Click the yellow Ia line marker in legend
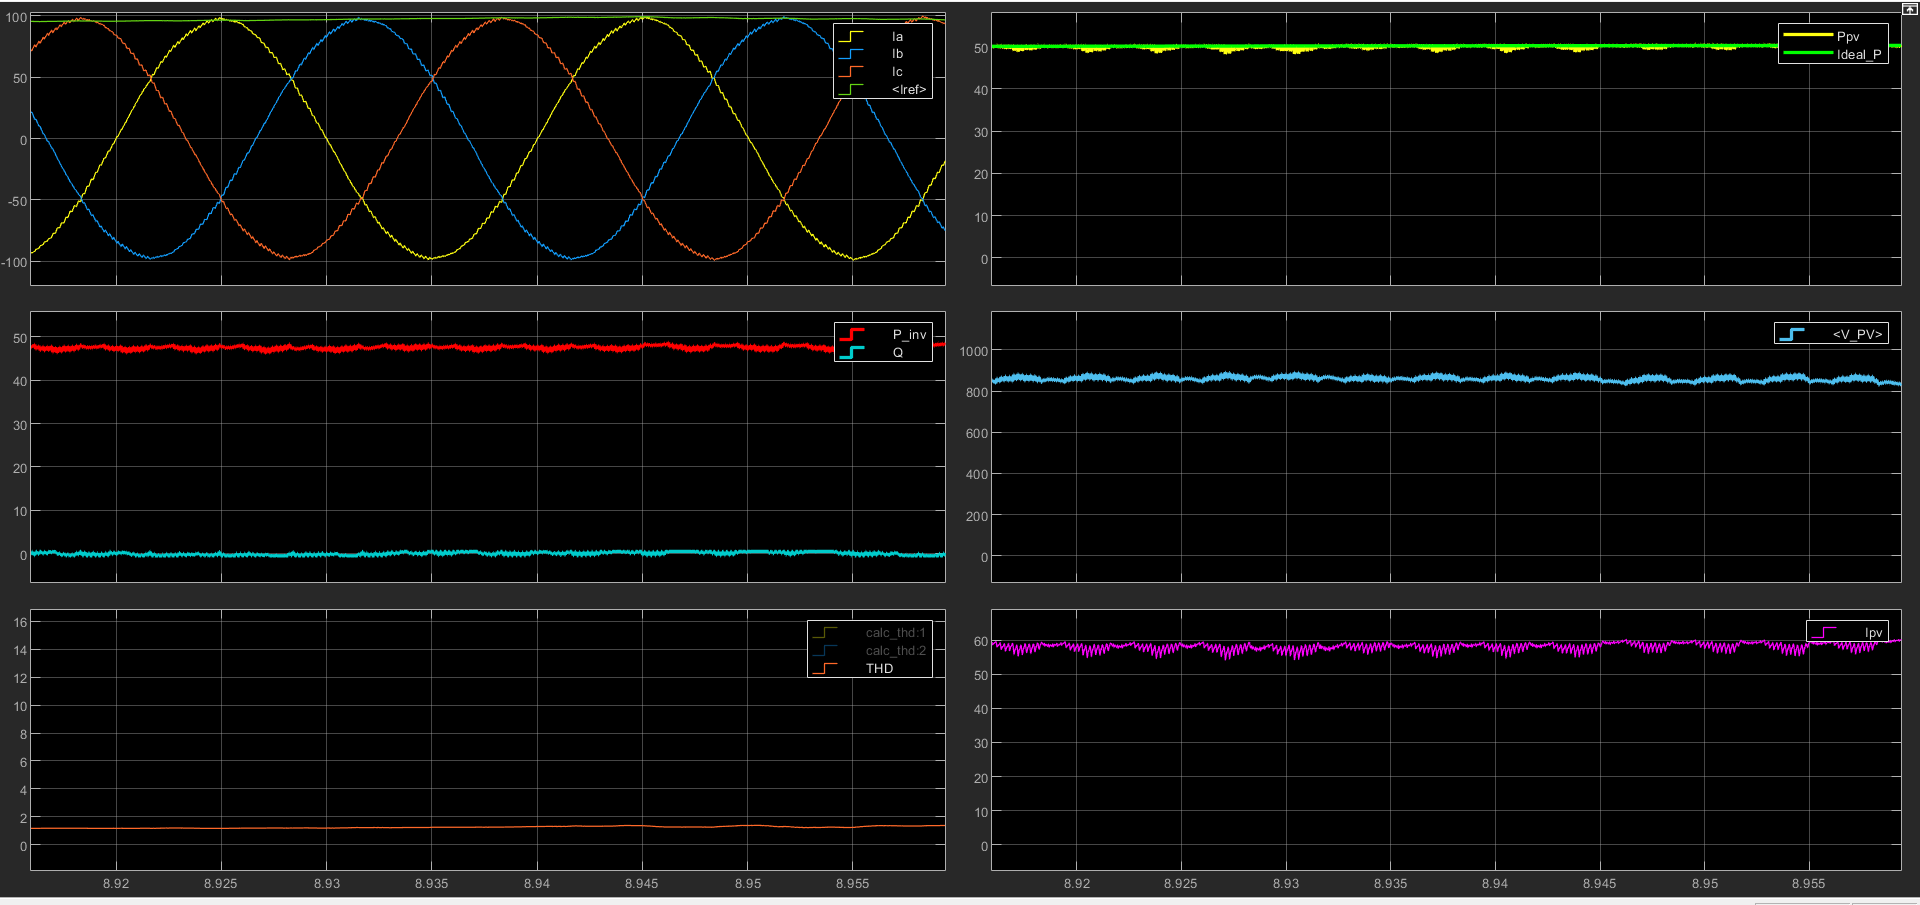The image size is (1920, 905). coord(851,37)
